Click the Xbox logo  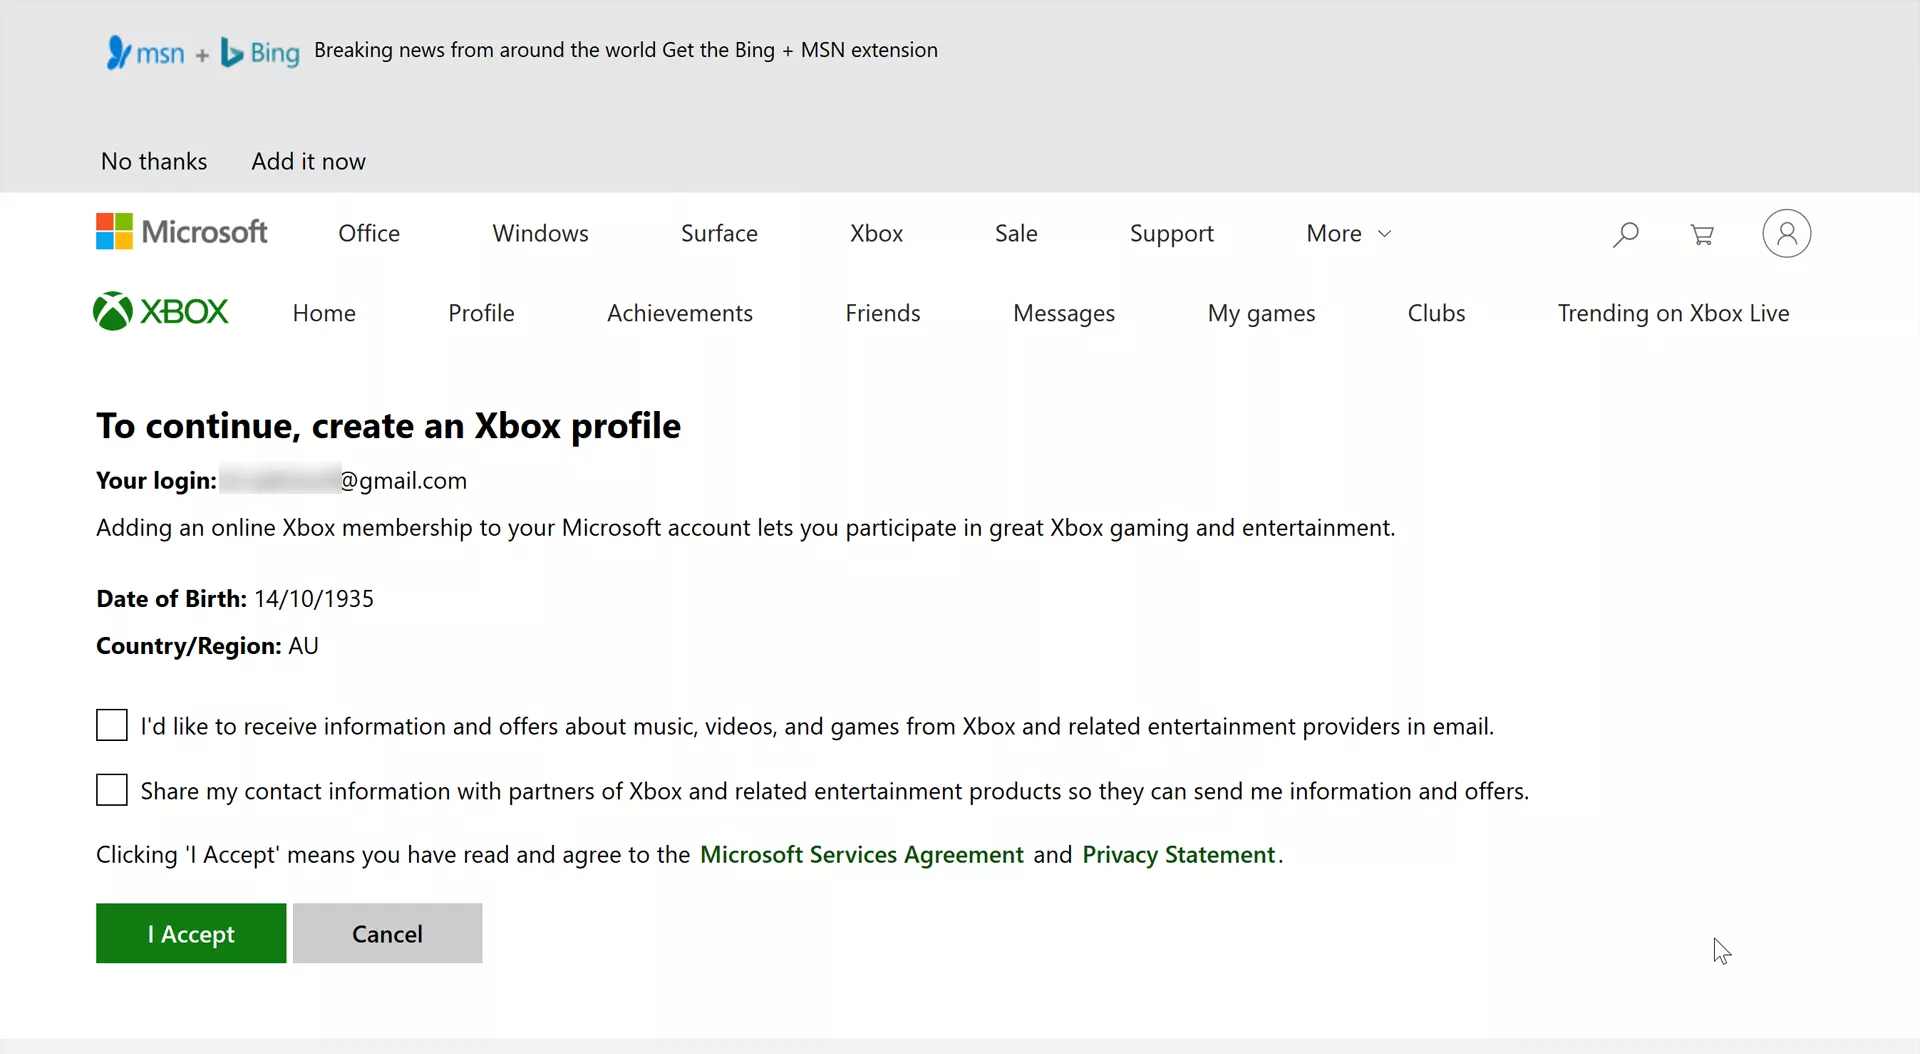pyautogui.click(x=161, y=312)
